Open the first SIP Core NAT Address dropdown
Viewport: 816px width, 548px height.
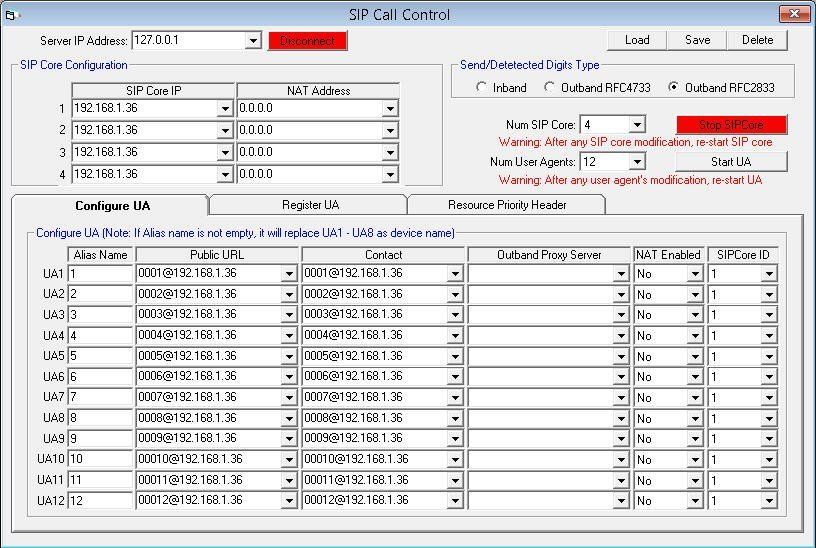[x=390, y=109]
